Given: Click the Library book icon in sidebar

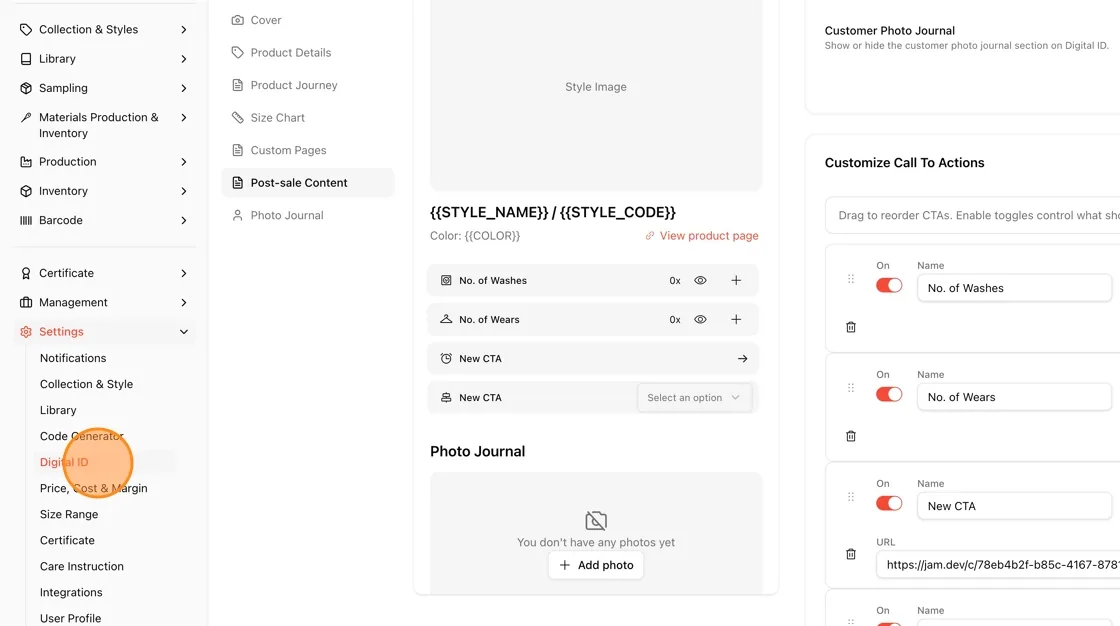Looking at the screenshot, I should coord(26,59).
